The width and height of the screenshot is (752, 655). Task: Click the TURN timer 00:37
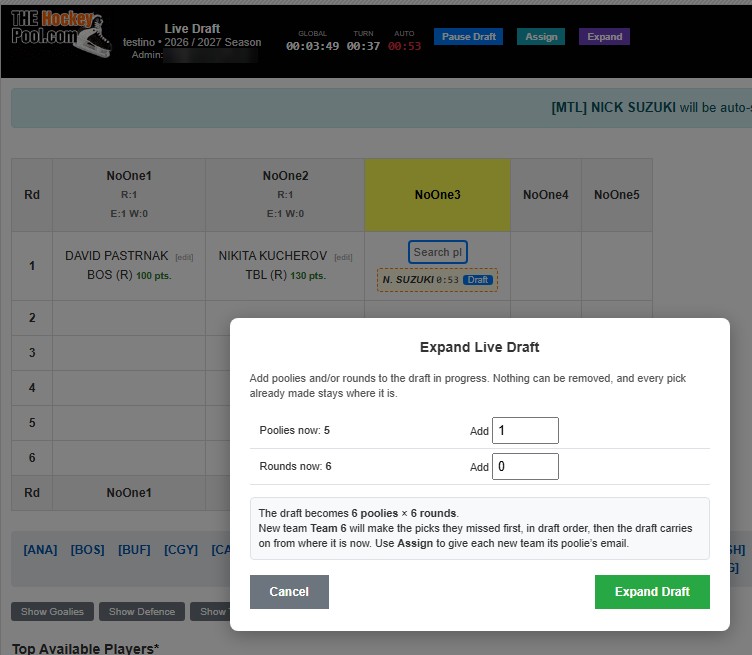[x=363, y=46]
